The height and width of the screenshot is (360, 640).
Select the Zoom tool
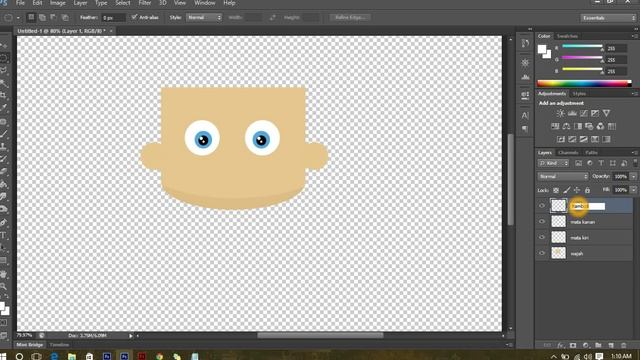coord(4,287)
